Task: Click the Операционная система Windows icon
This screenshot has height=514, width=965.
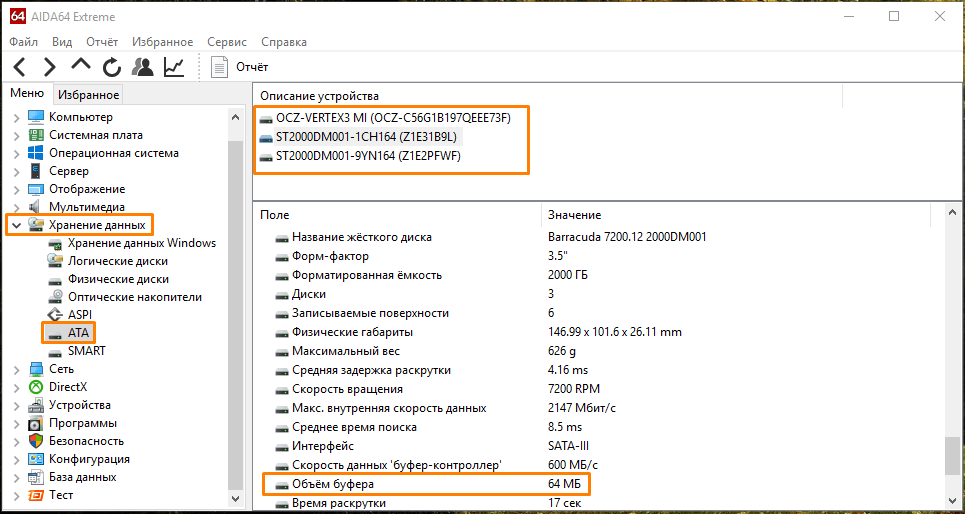Action: coord(36,153)
